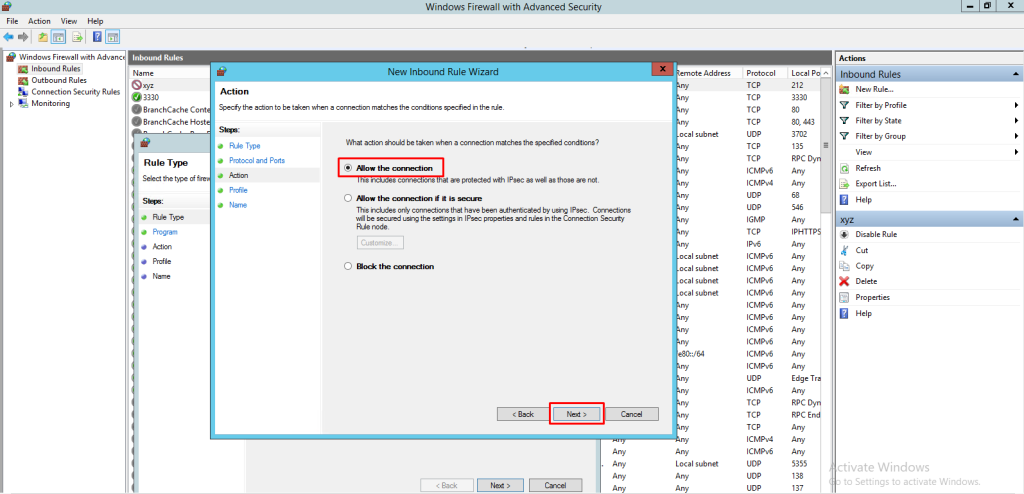Click the scissors Cut icon in the Actions pane
This screenshot has width=1024, height=494.
coord(844,250)
